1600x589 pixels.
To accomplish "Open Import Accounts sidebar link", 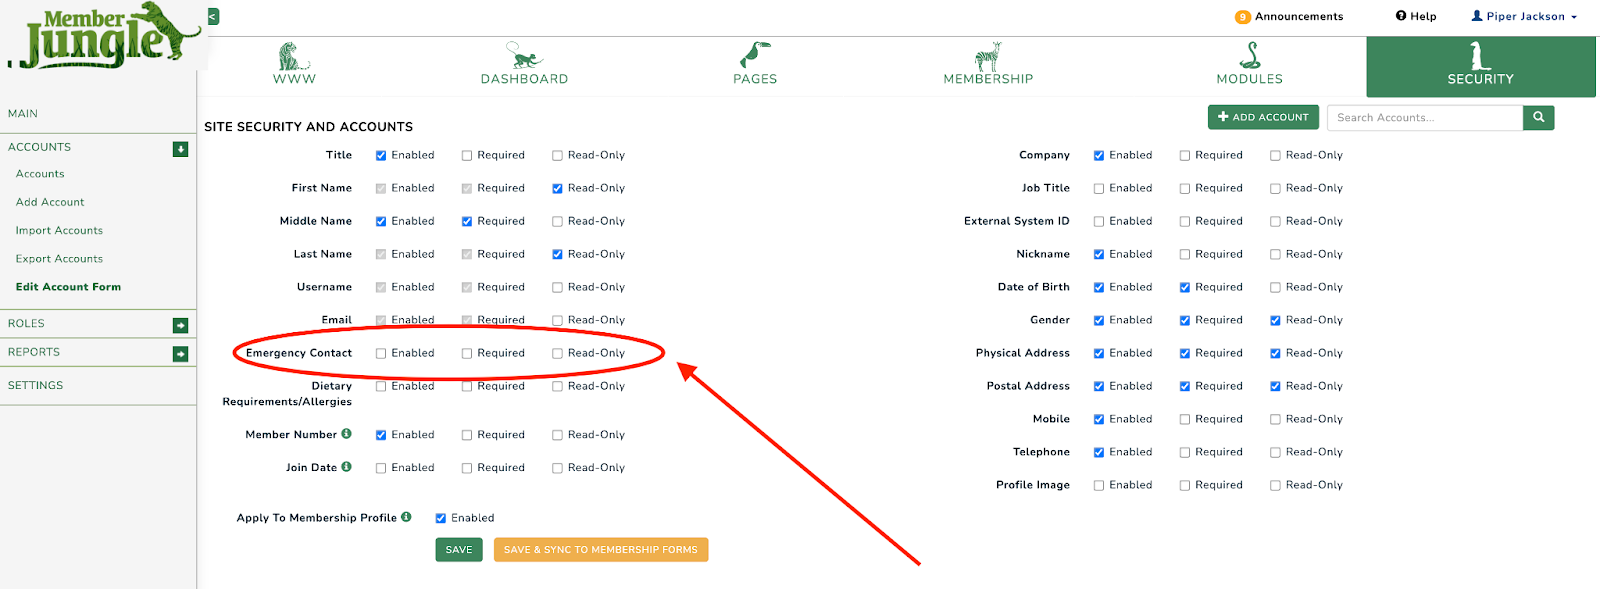I will tap(59, 231).
